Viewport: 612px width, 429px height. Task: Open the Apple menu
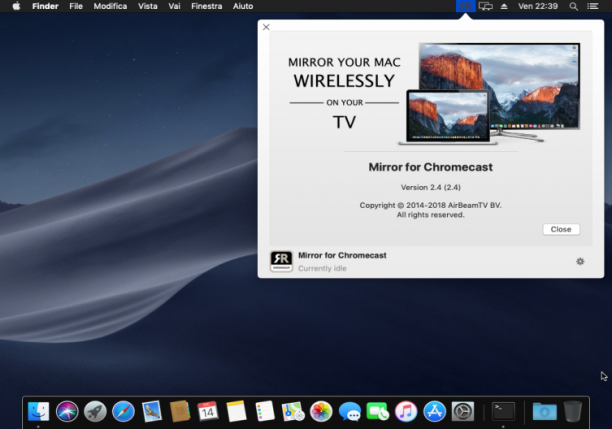[16, 6]
